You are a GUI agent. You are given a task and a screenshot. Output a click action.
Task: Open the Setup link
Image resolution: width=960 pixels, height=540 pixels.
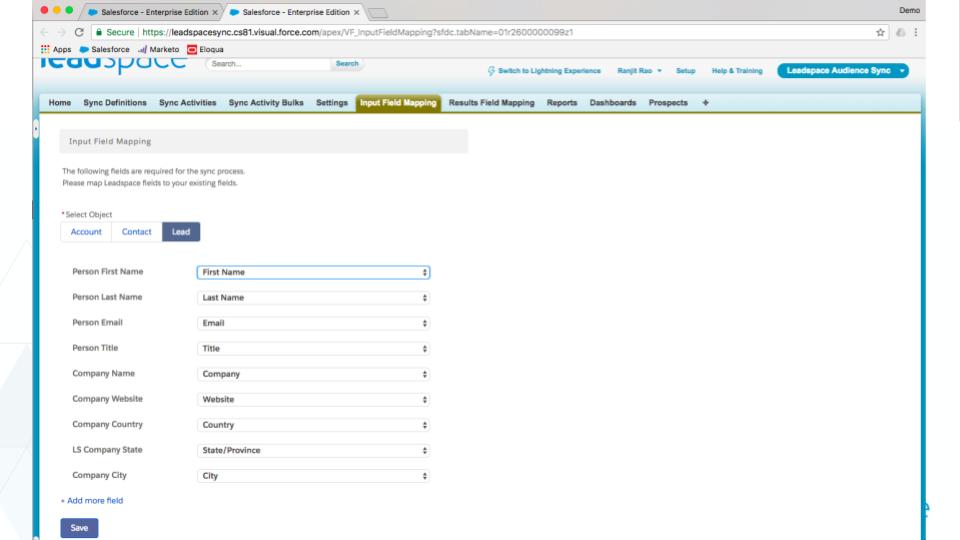[685, 71]
